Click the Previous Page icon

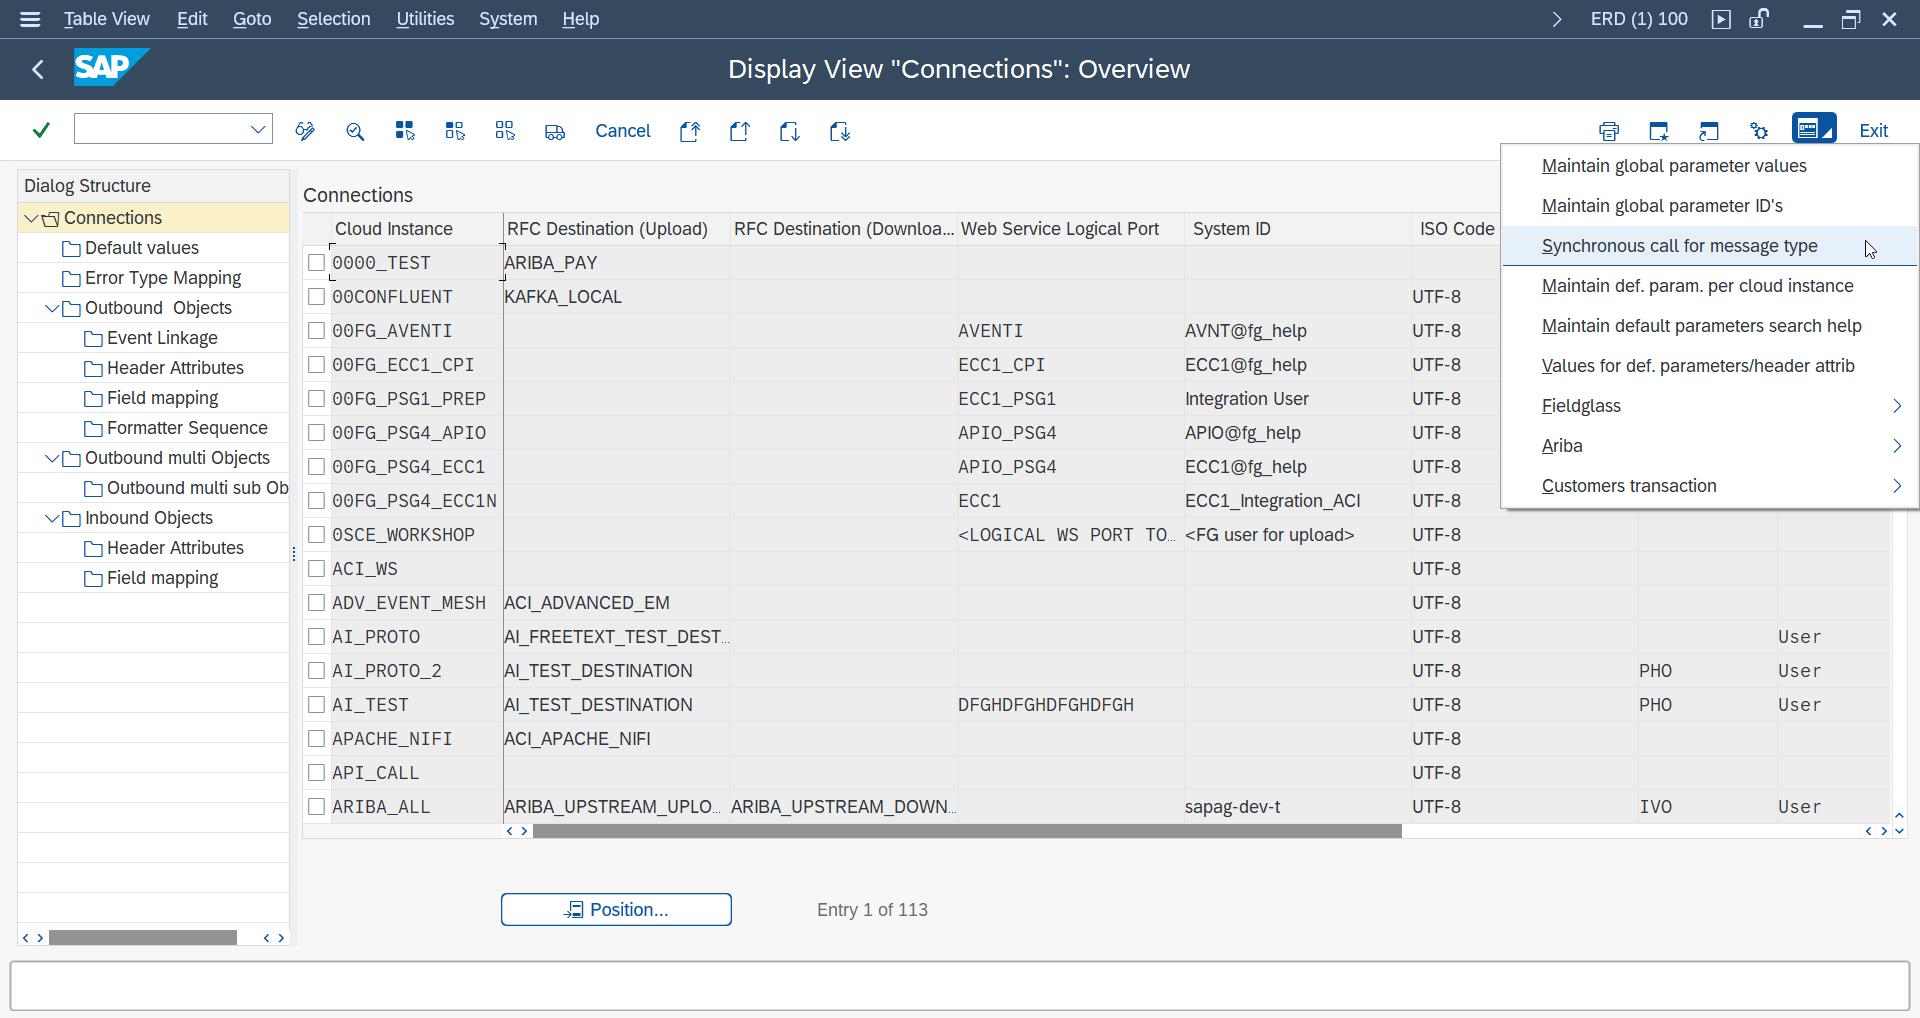tap(740, 131)
